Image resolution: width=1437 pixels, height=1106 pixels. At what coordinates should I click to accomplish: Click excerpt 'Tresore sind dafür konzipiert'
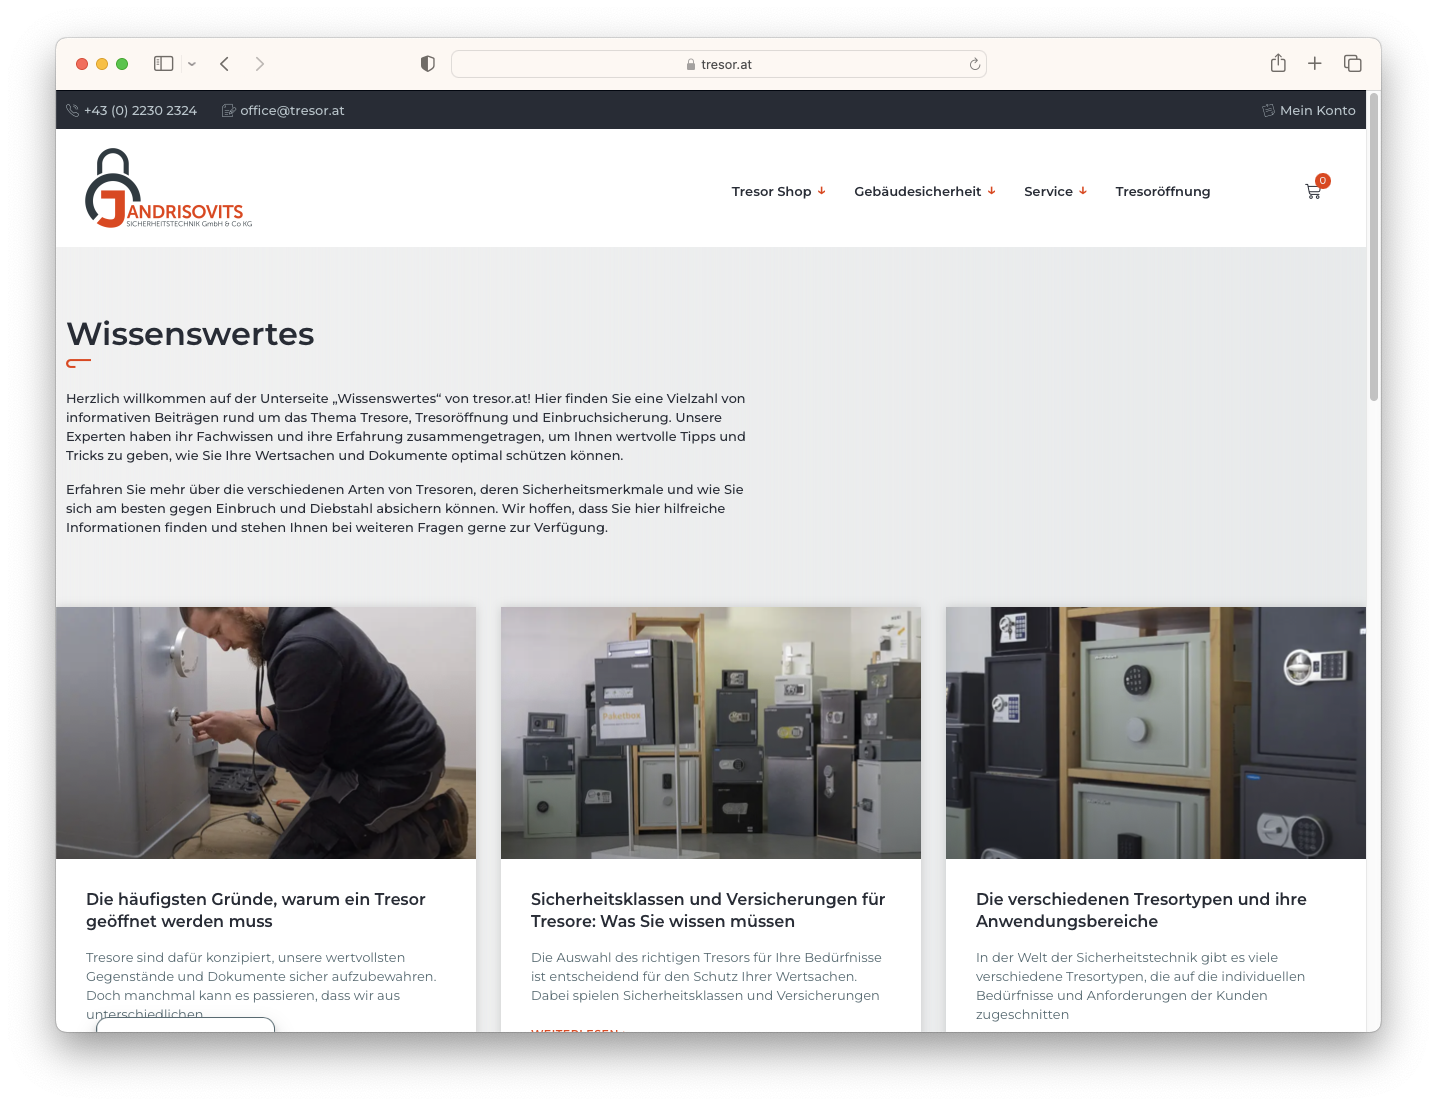261,986
